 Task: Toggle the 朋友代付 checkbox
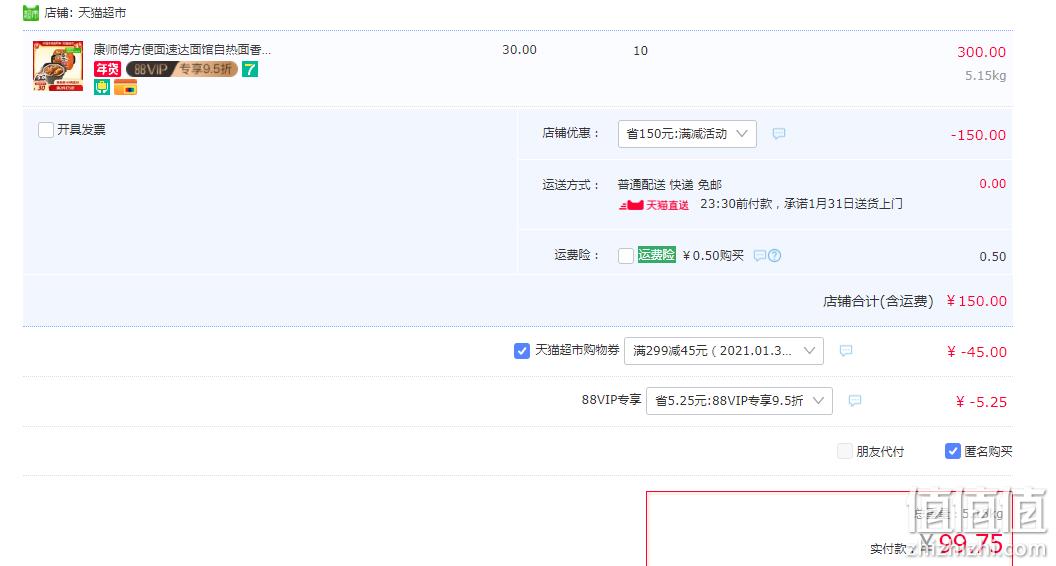[x=845, y=451]
